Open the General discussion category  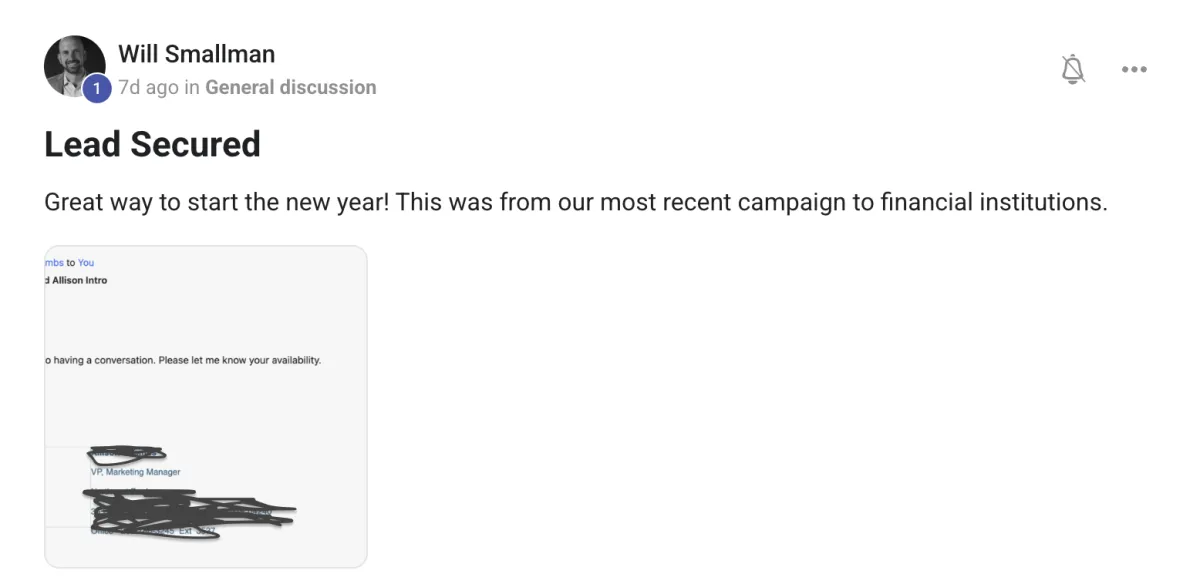click(290, 87)
